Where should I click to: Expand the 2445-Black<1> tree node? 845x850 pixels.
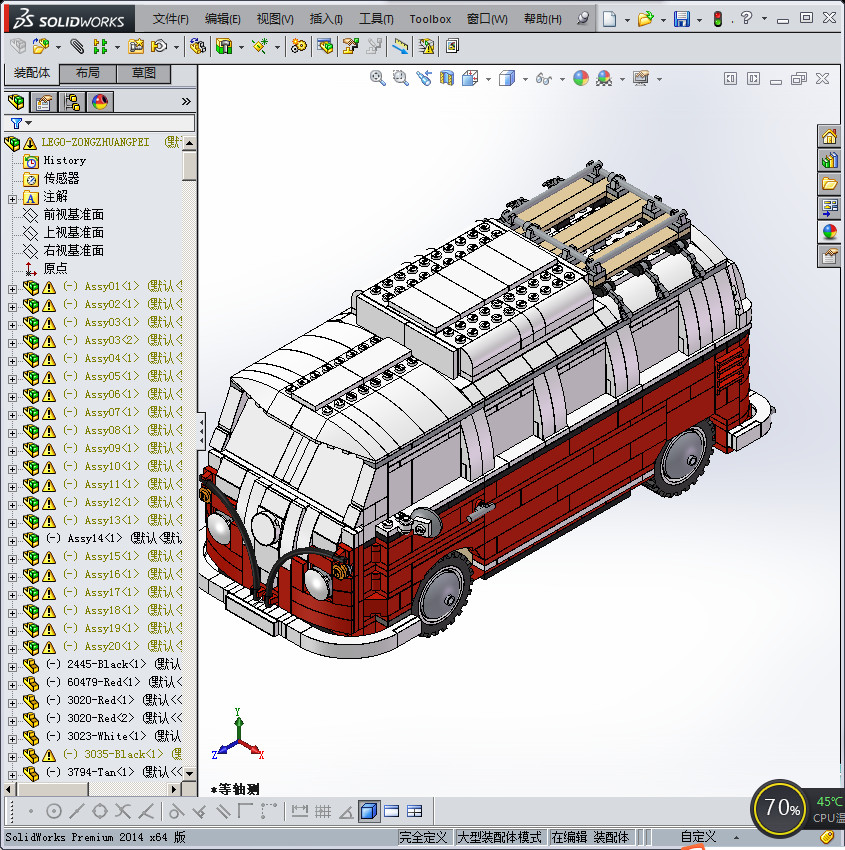click(x=12, y=667)
